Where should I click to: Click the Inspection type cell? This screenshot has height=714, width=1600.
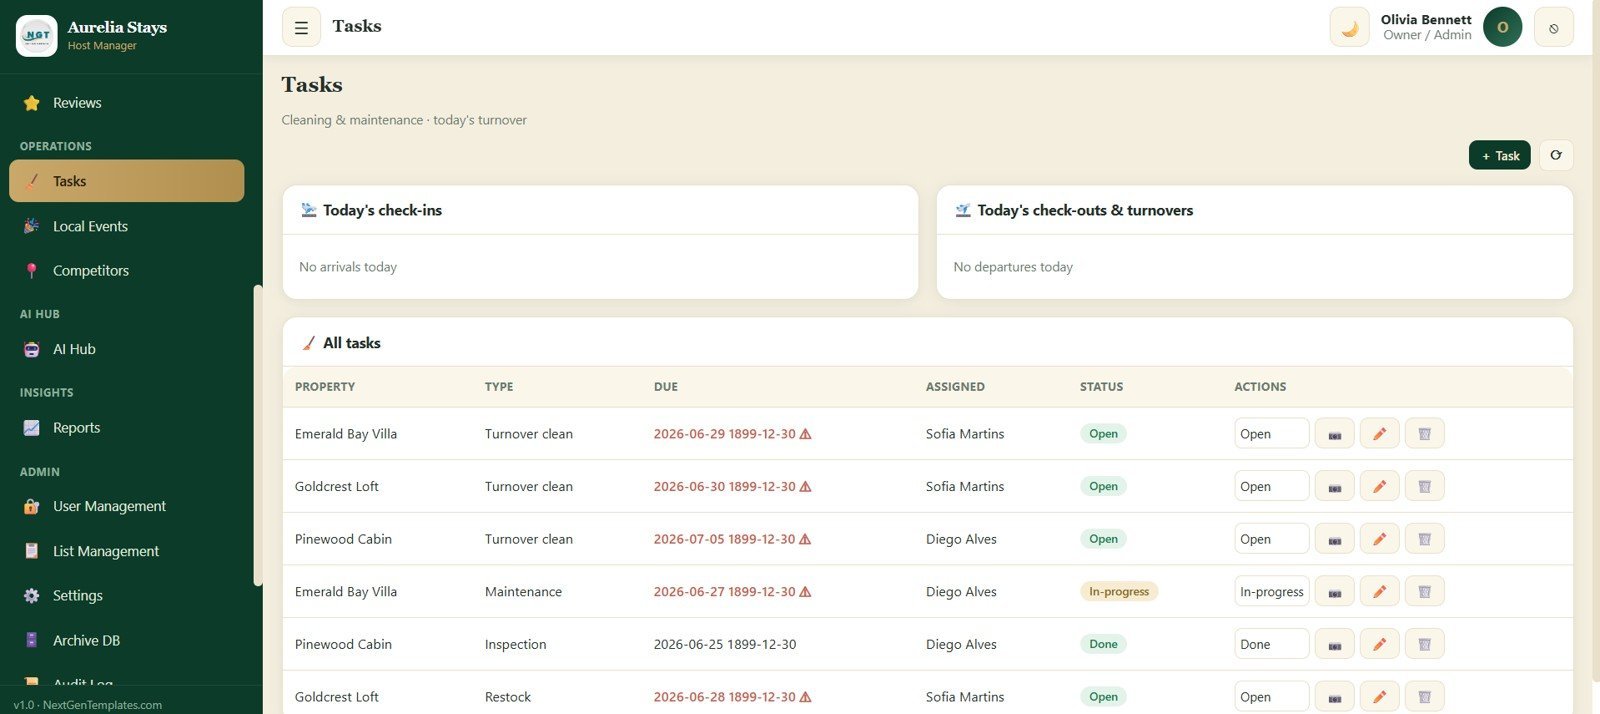(516, 644)
